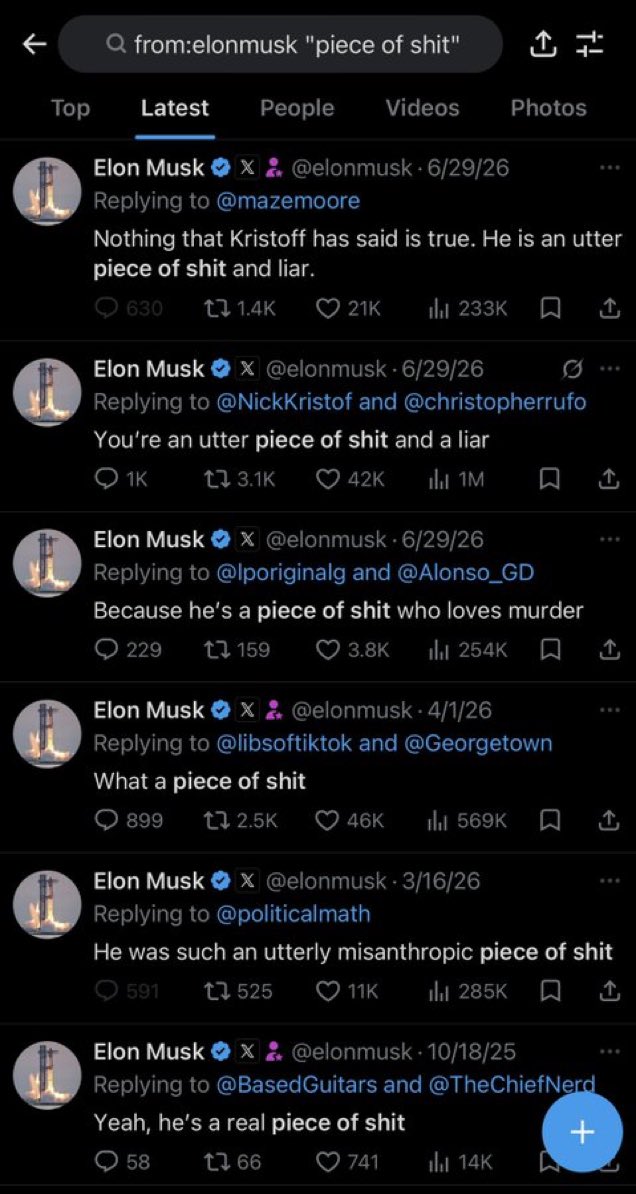The height and width of the screenshot is (1194, 636).
Task: Open search filters settings icon
Action: [x=588, y=45]
